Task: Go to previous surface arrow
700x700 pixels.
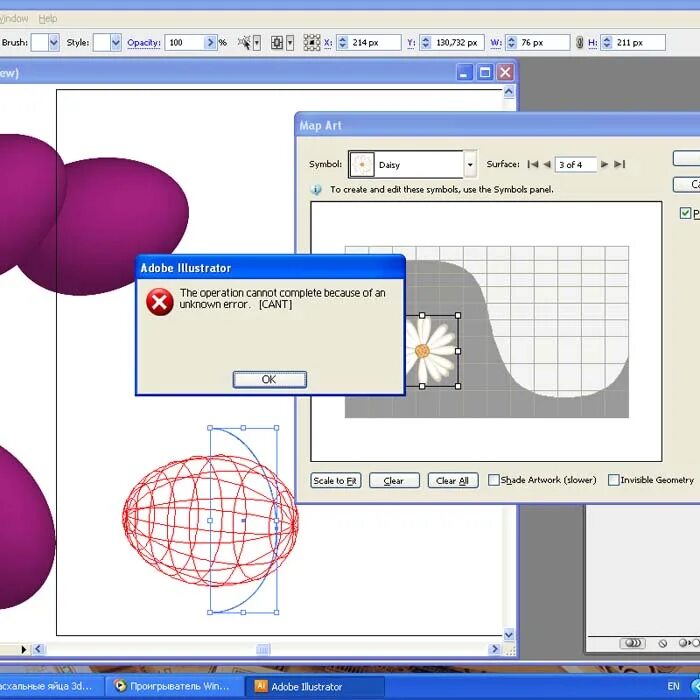Action: [x=547, y=164]
